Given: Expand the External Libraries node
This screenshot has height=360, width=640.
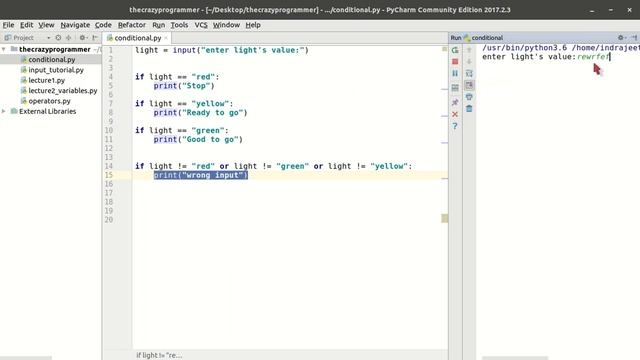Looking at the screenshot, I should pos(4,111).
